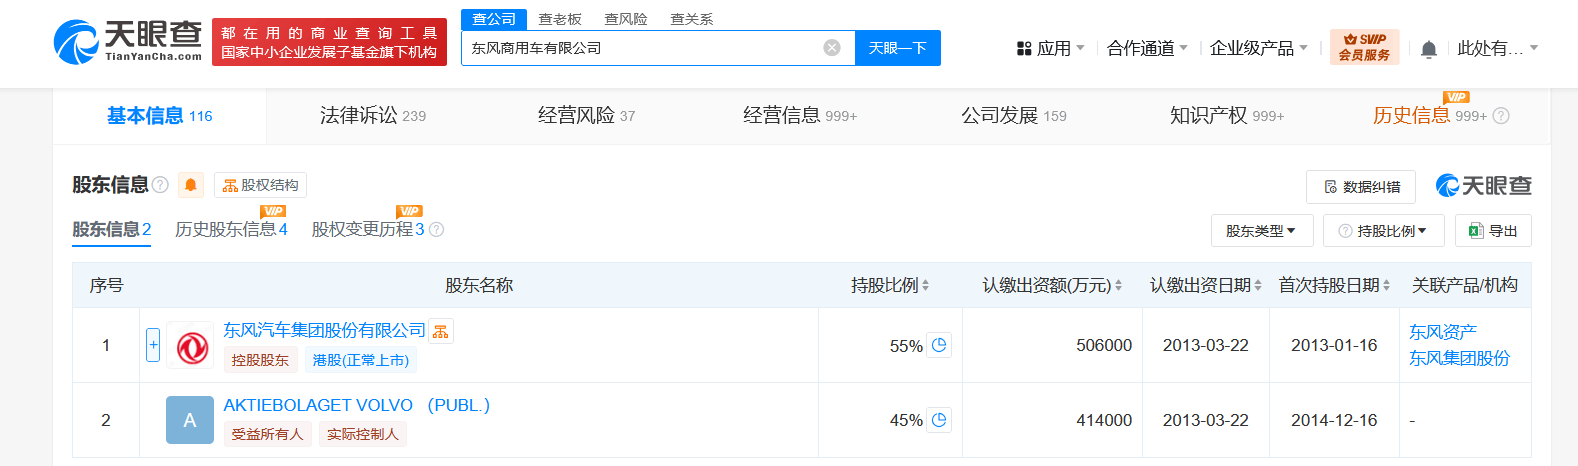This screenshot has width=1578, height=466.
Task: Expand shareholder row 1 with plus
Action: pyautogui.click(x=153, y=345)
